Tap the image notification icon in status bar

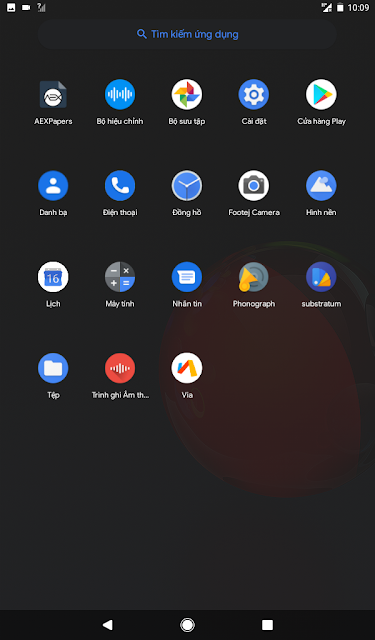11,7
